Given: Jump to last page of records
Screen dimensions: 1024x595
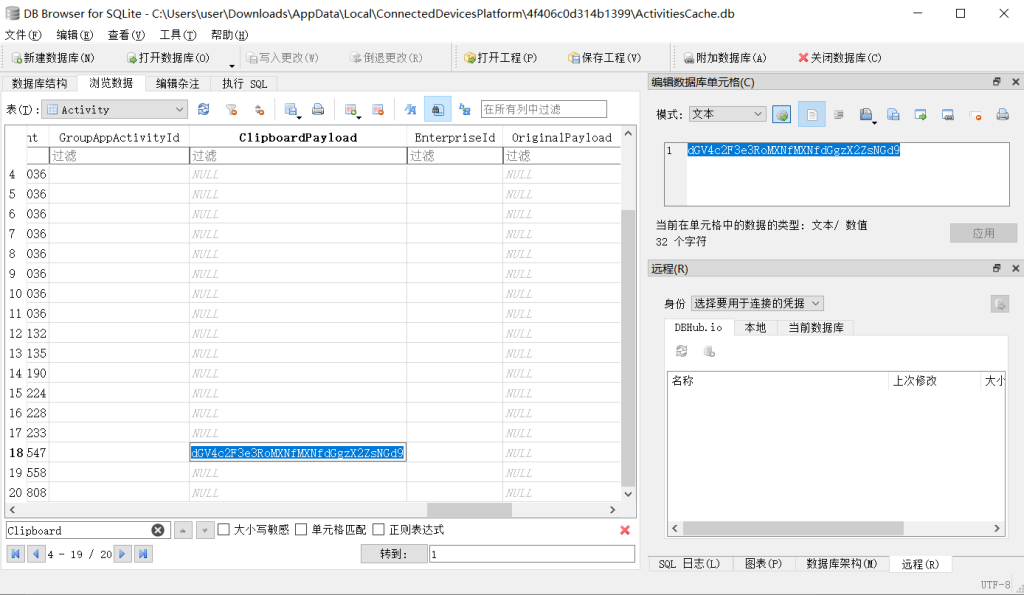Looking at the screenshot, I should click(x=143, y=553).
